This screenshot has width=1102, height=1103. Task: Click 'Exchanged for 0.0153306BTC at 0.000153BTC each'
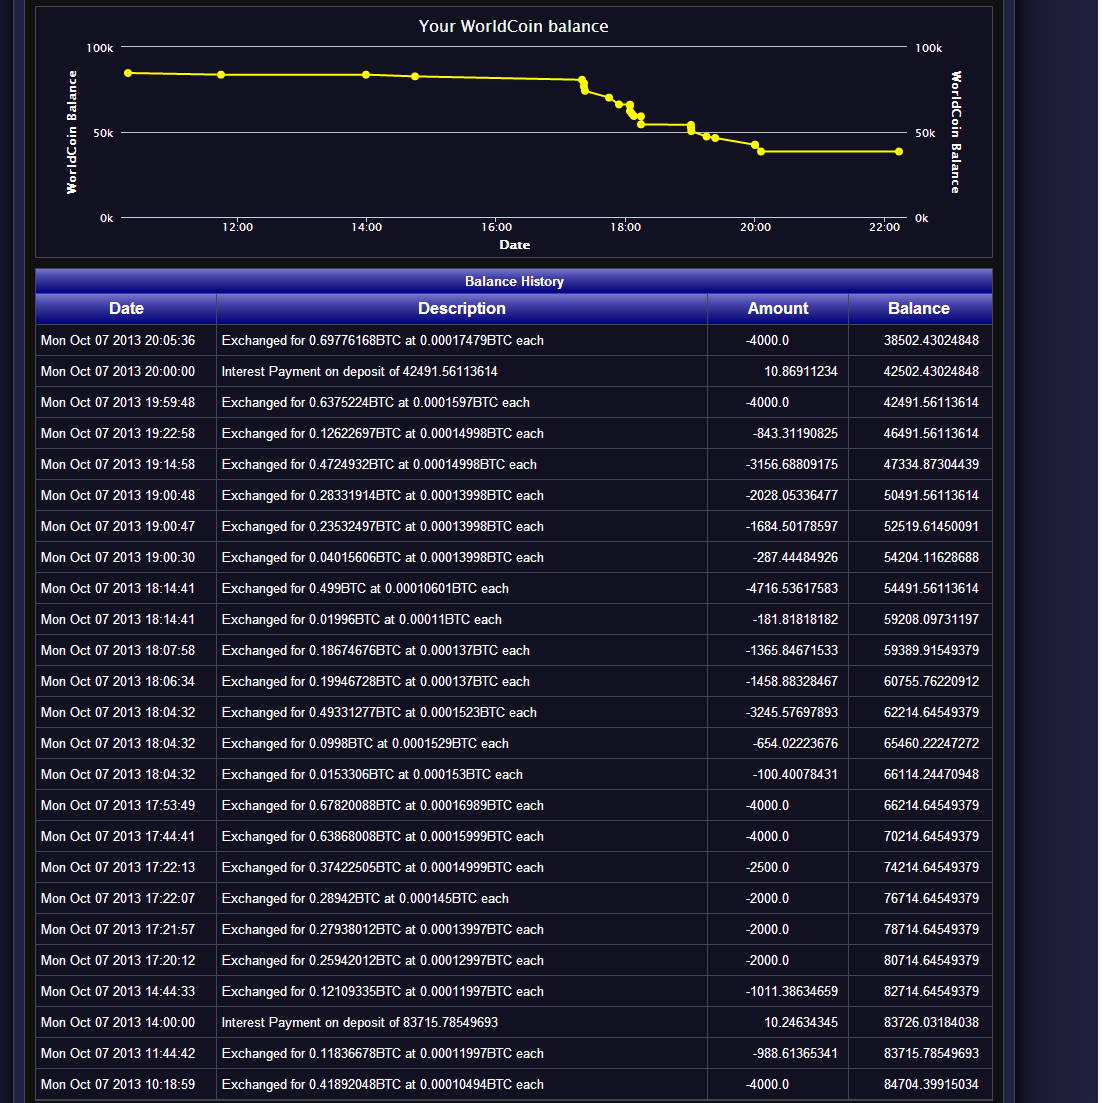click(372, 774)
